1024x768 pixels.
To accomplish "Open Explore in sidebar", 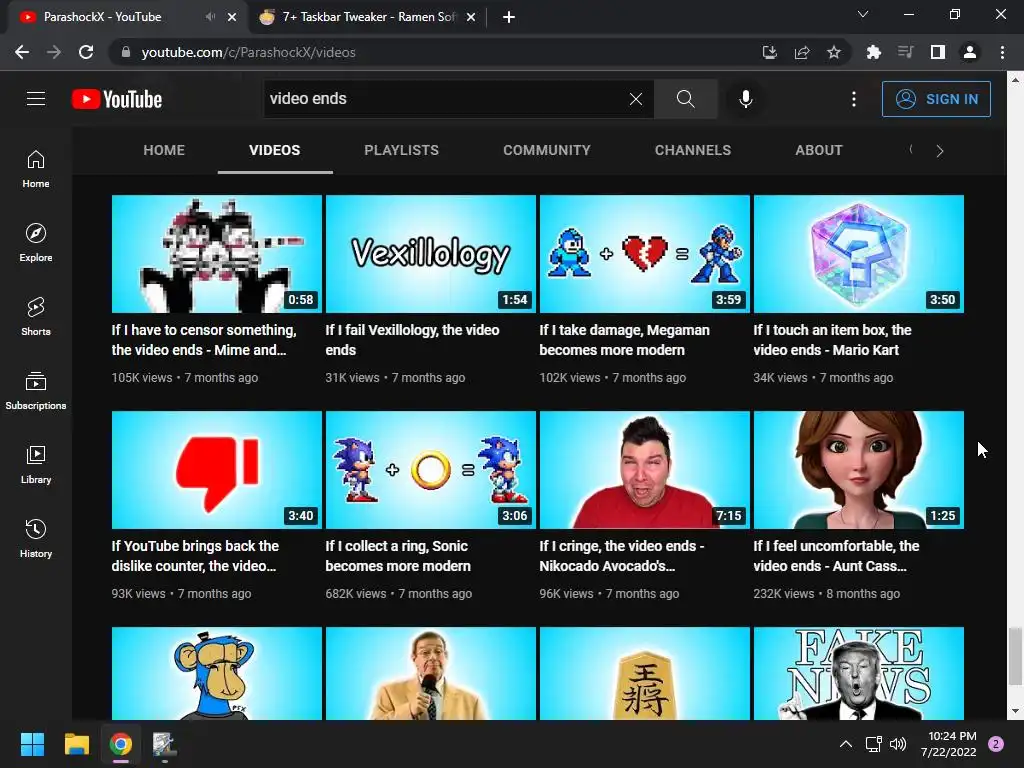I will pyautogui.click(x=36, y=243).
